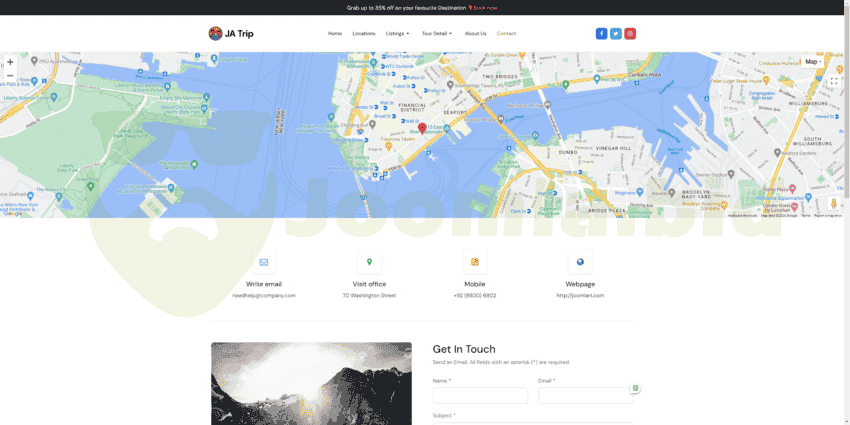Click the Book now promo link

point(485,7)
